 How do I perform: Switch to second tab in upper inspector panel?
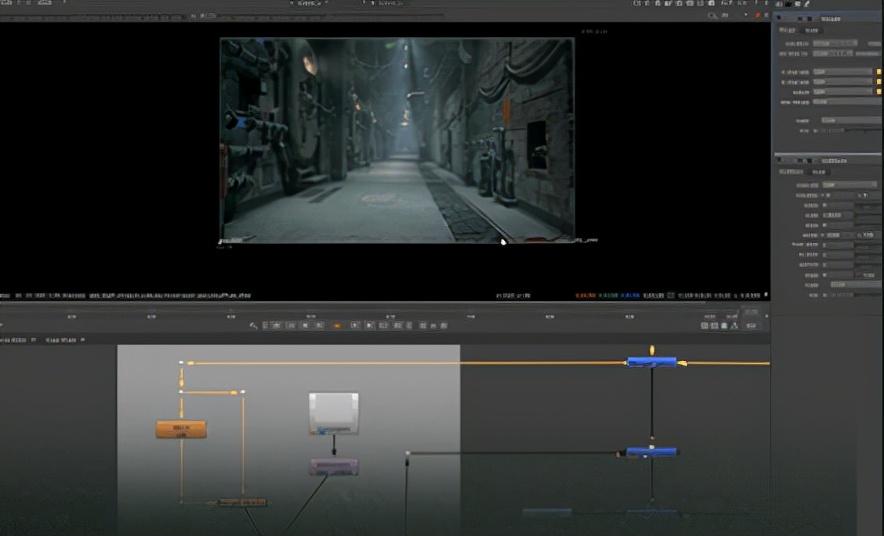[812, 30]
